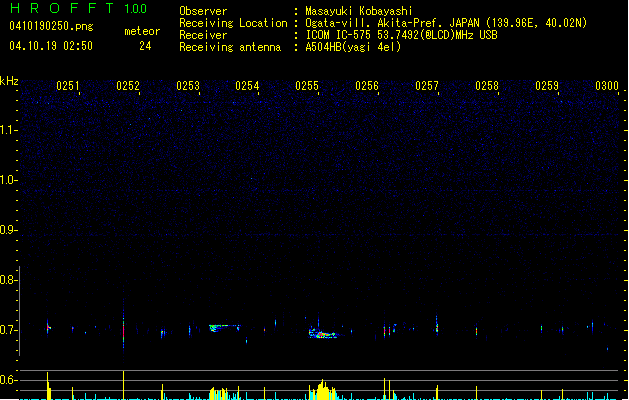Screen dimensions: 629x400
Task: Click the 0258 time marker
Action: point(487,86)
